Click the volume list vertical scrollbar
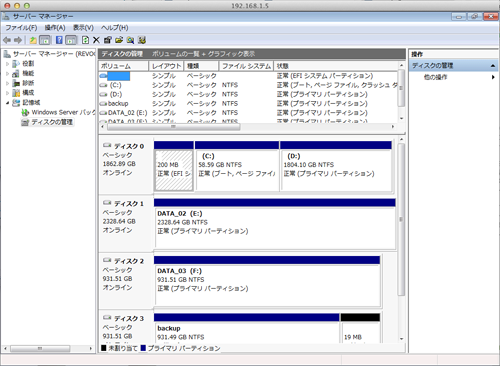 401,88
